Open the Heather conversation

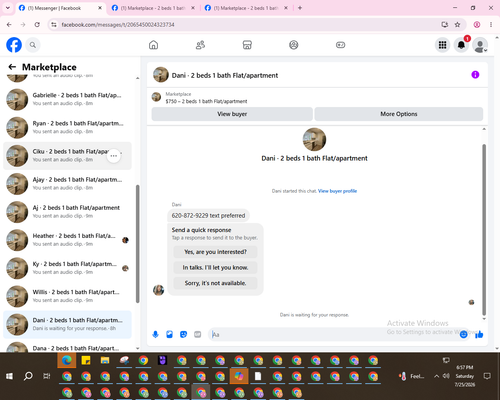[67, 240]
